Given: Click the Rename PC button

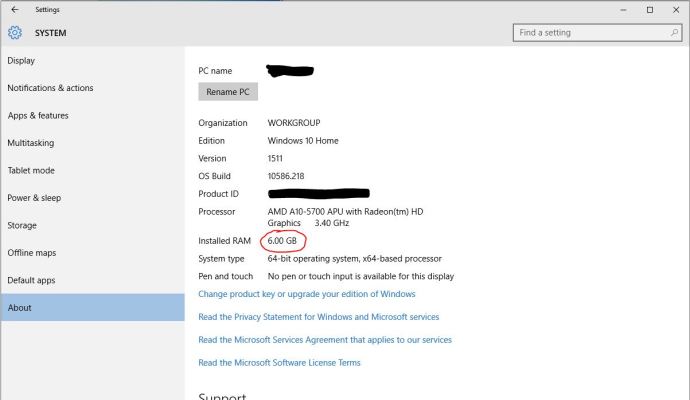Looking at the screenshot, I should pyautogui.click(x=228, y=92).
